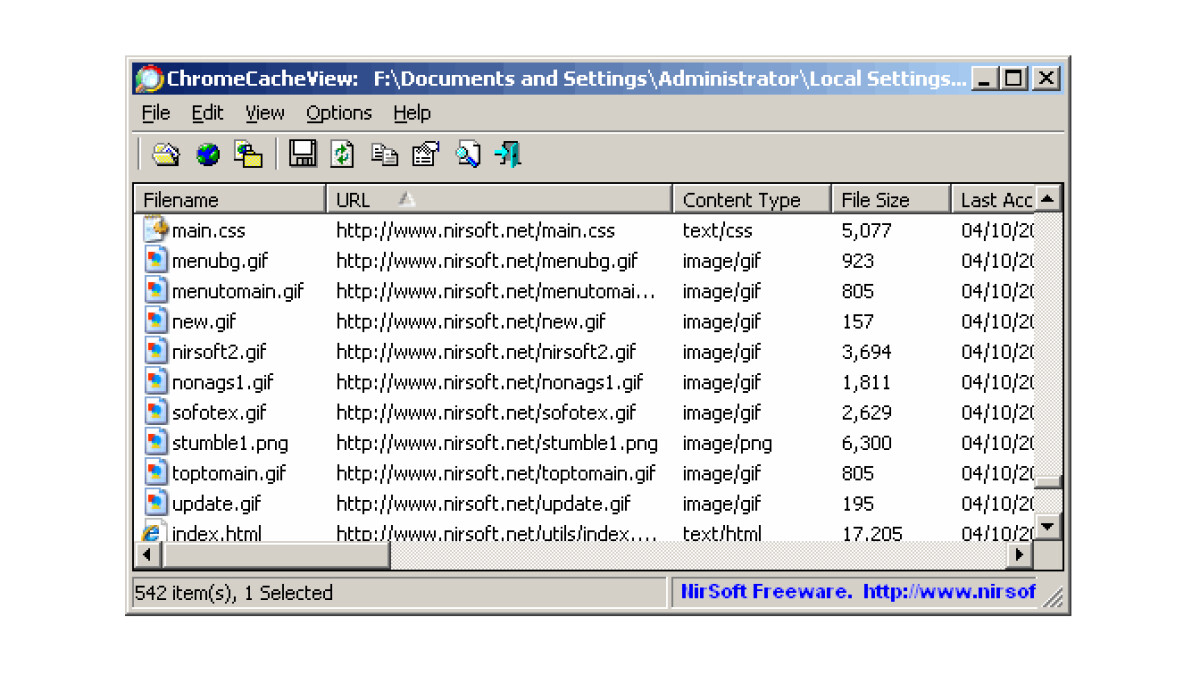This screenshot has height=675, width=1200.
Task: Click the magnifier Find icon
Action: click(467, 154)
